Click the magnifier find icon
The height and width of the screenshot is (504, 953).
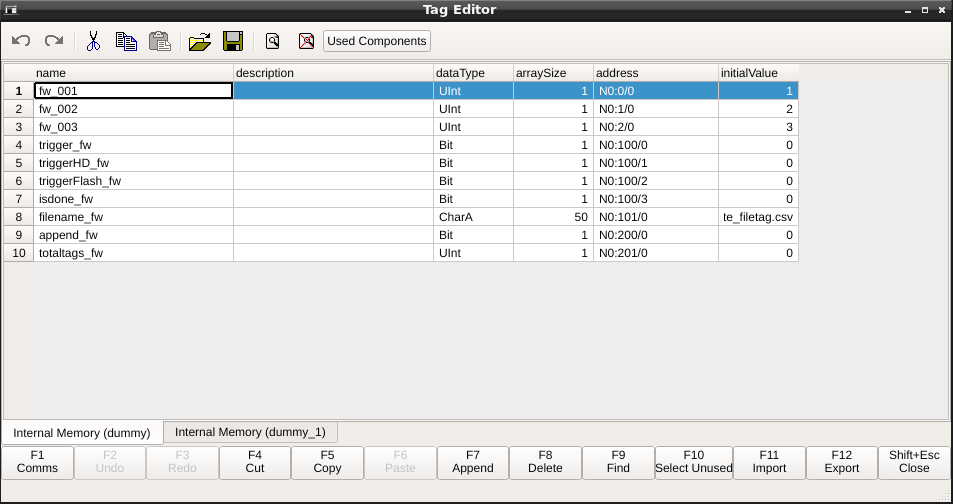coord(272,41)
